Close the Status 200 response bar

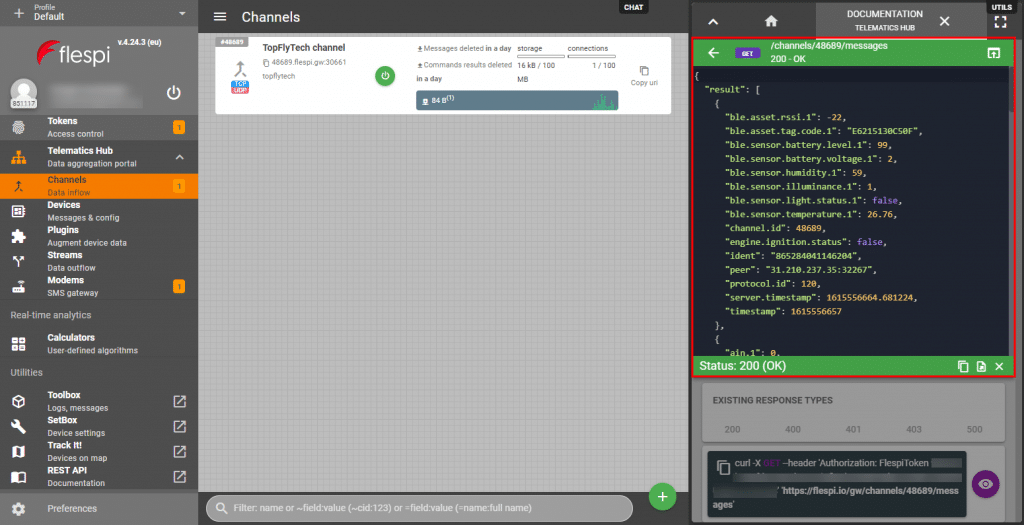click(x=999, y=366)
